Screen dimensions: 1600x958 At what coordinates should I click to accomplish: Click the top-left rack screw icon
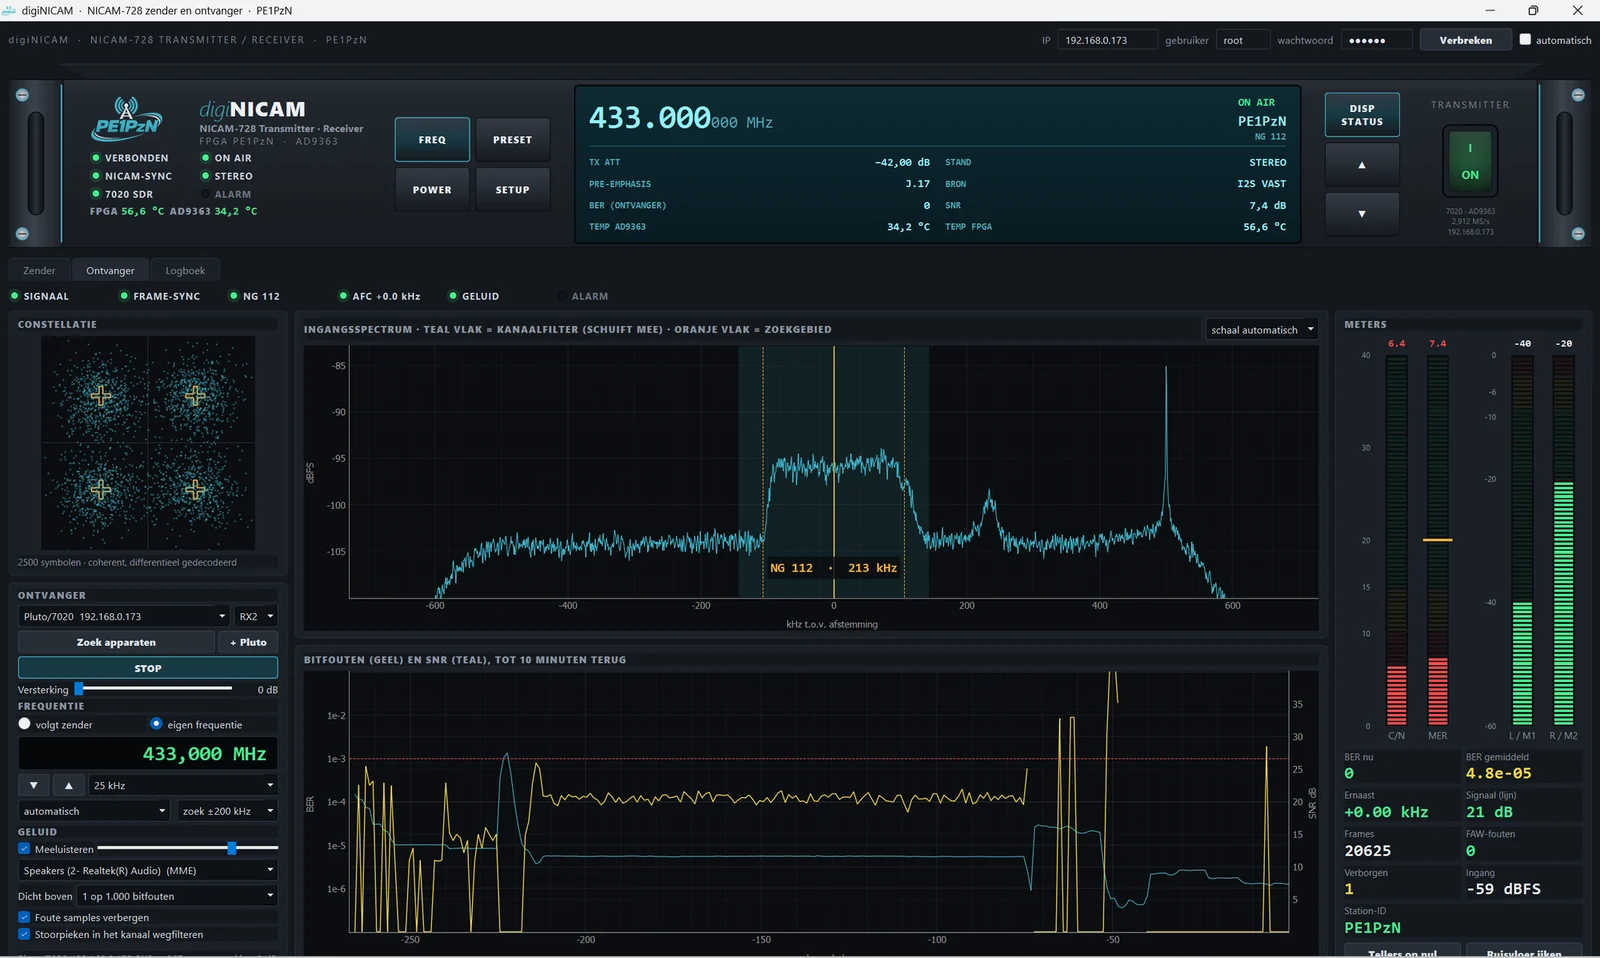pyautogui.click(x=22, y=95)
